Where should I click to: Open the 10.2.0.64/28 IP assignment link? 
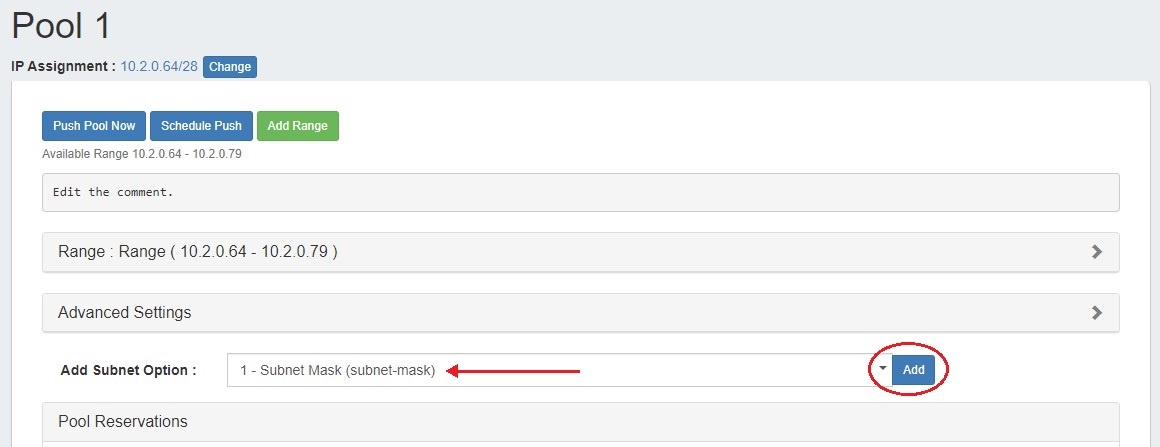point(159,67)
